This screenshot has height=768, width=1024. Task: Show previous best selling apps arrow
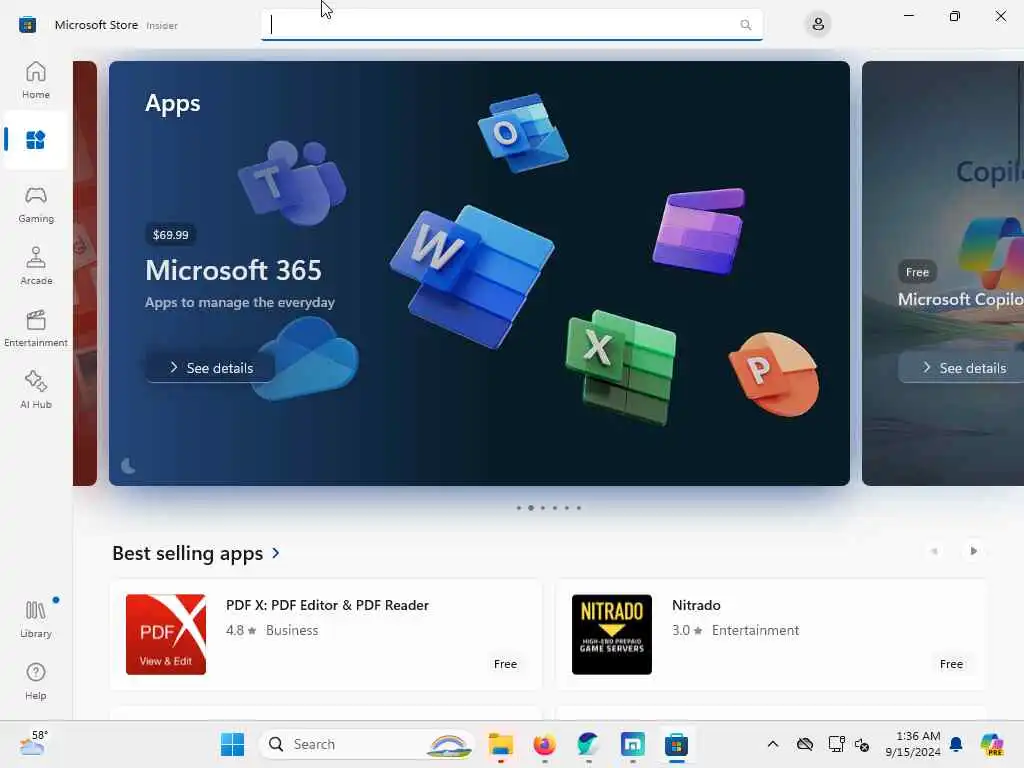click(x=934, y=551)
